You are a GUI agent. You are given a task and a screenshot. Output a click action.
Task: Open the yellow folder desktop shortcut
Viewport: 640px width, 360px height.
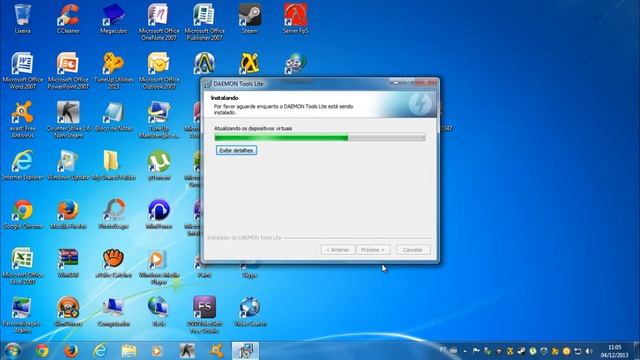click(x=113, y=165)
